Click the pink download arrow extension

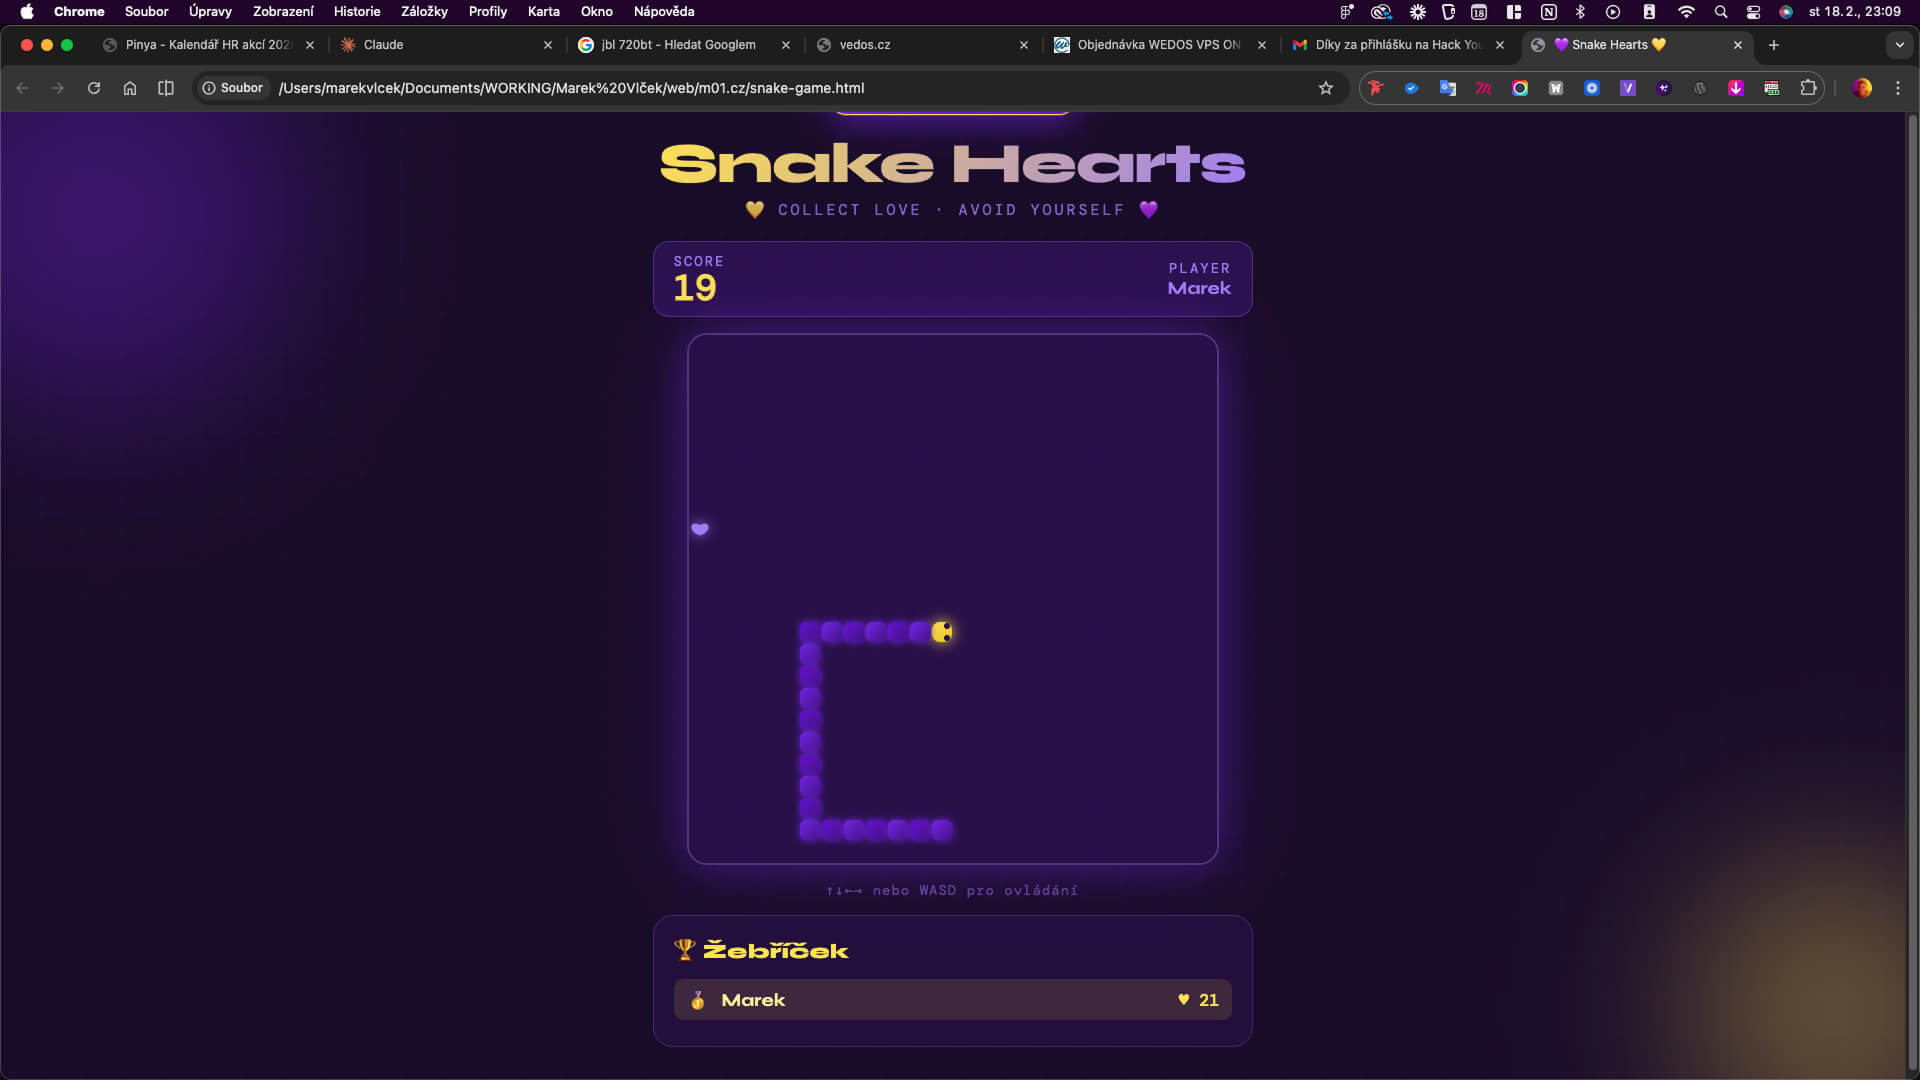tap(1735, 88)
